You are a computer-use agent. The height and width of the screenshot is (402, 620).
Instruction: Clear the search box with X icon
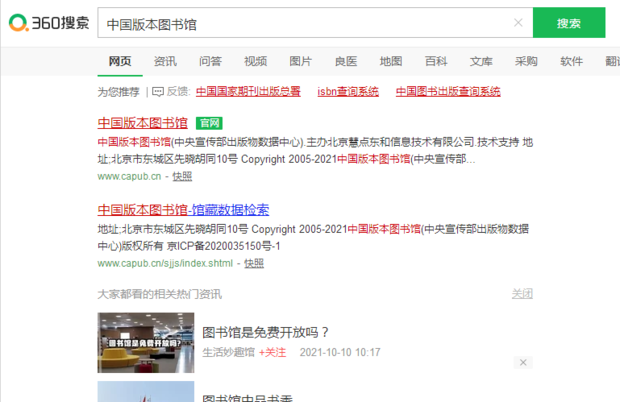coord(518,23)
